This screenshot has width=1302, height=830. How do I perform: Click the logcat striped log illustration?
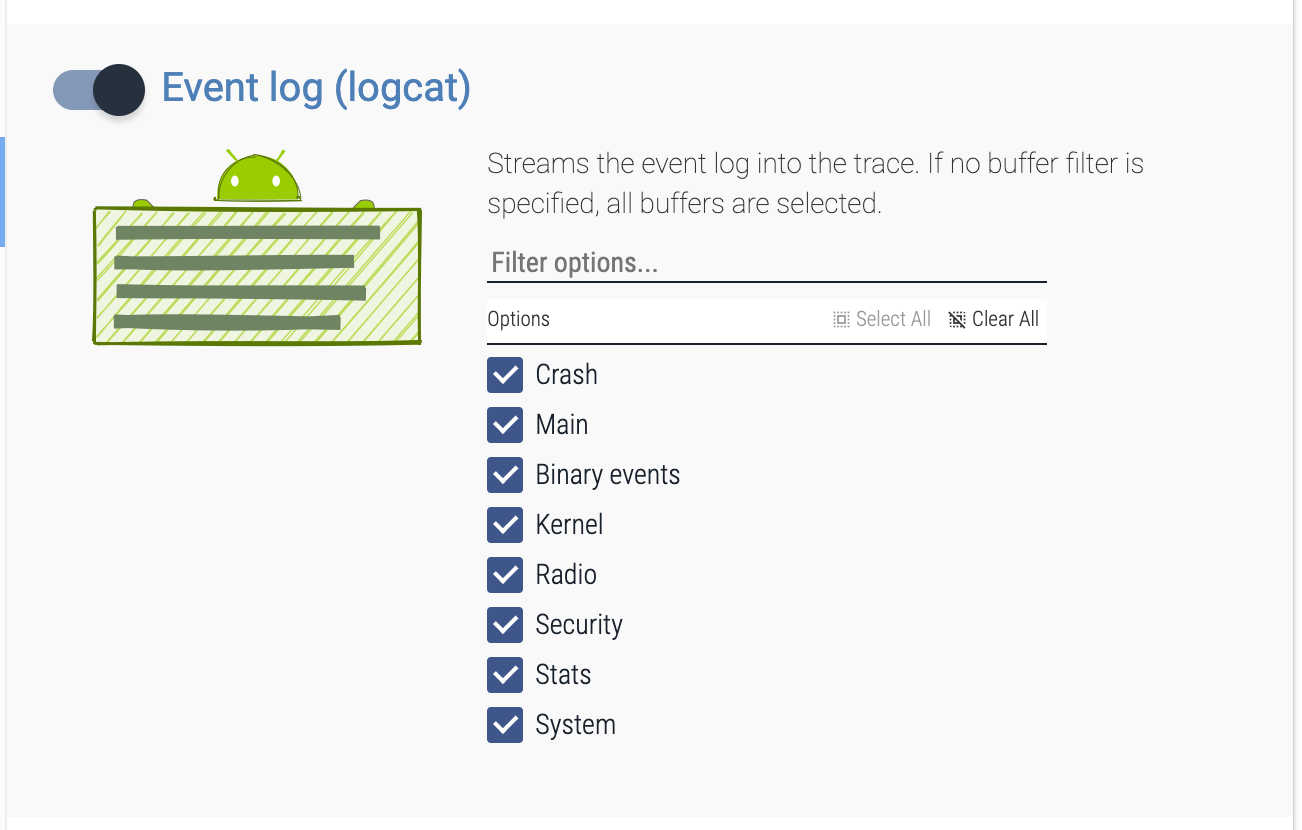(257, 275)
